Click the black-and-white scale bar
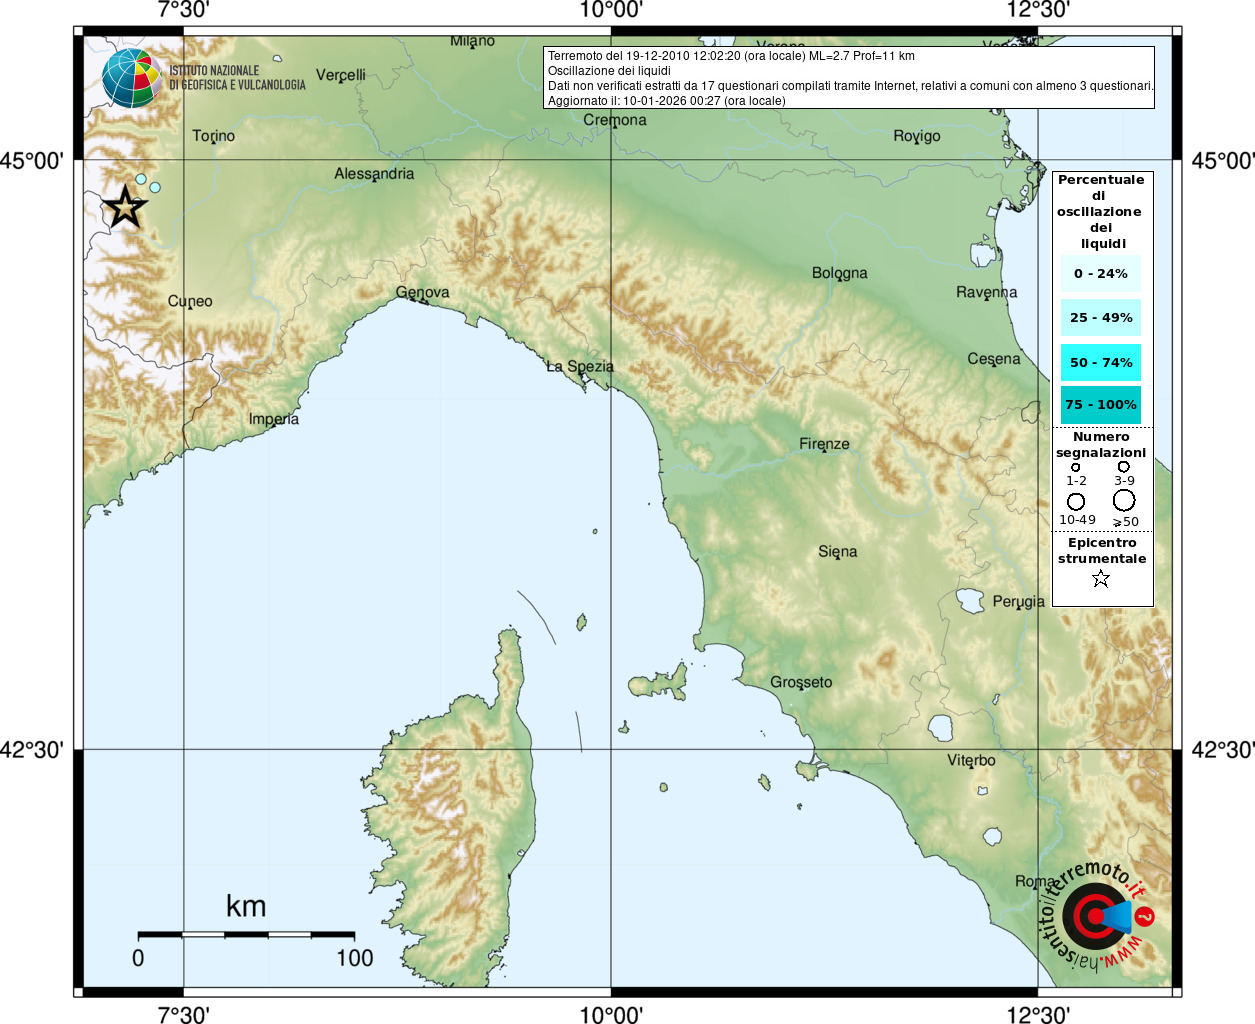 point(246,934)
